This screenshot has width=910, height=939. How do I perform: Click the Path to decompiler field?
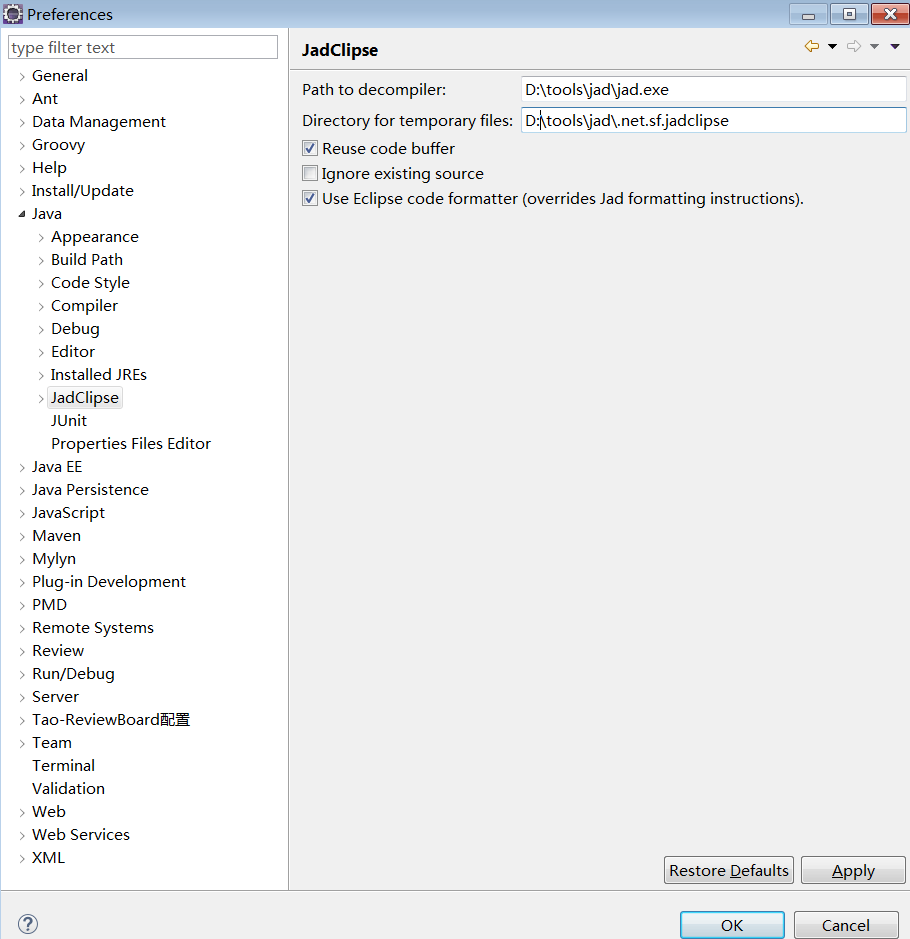[713, 89]
